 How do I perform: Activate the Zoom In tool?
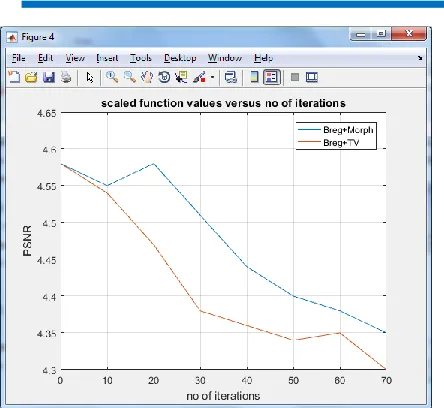point(112,77)
